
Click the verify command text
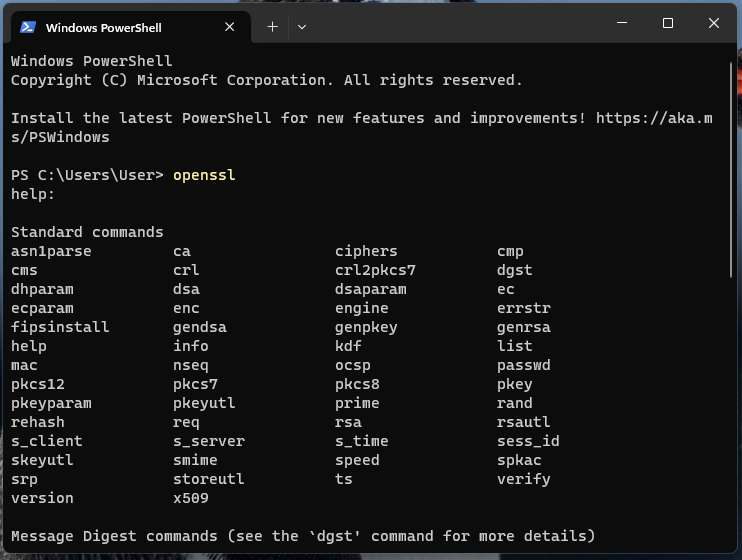point(524,479)
